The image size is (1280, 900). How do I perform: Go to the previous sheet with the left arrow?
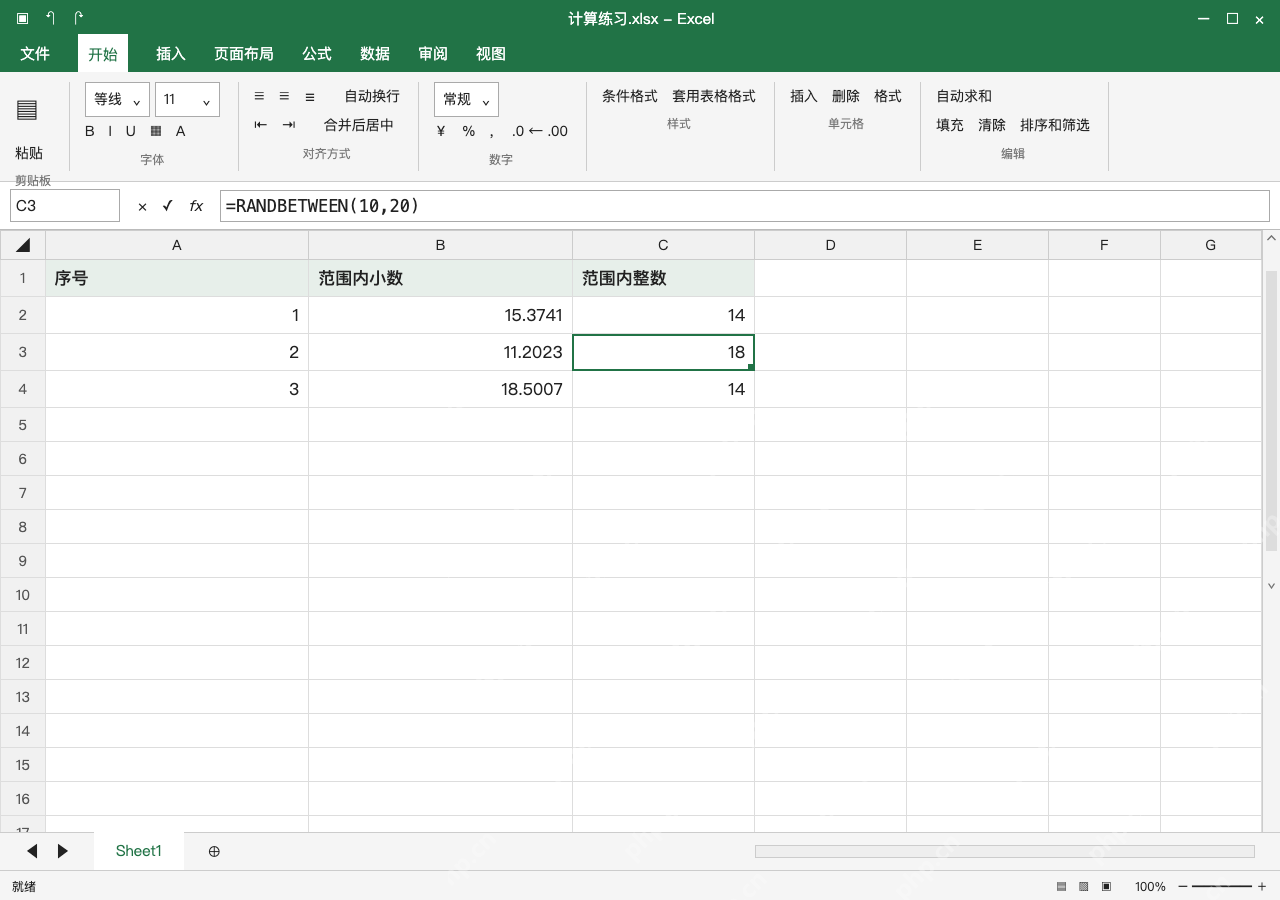(32, 851)
